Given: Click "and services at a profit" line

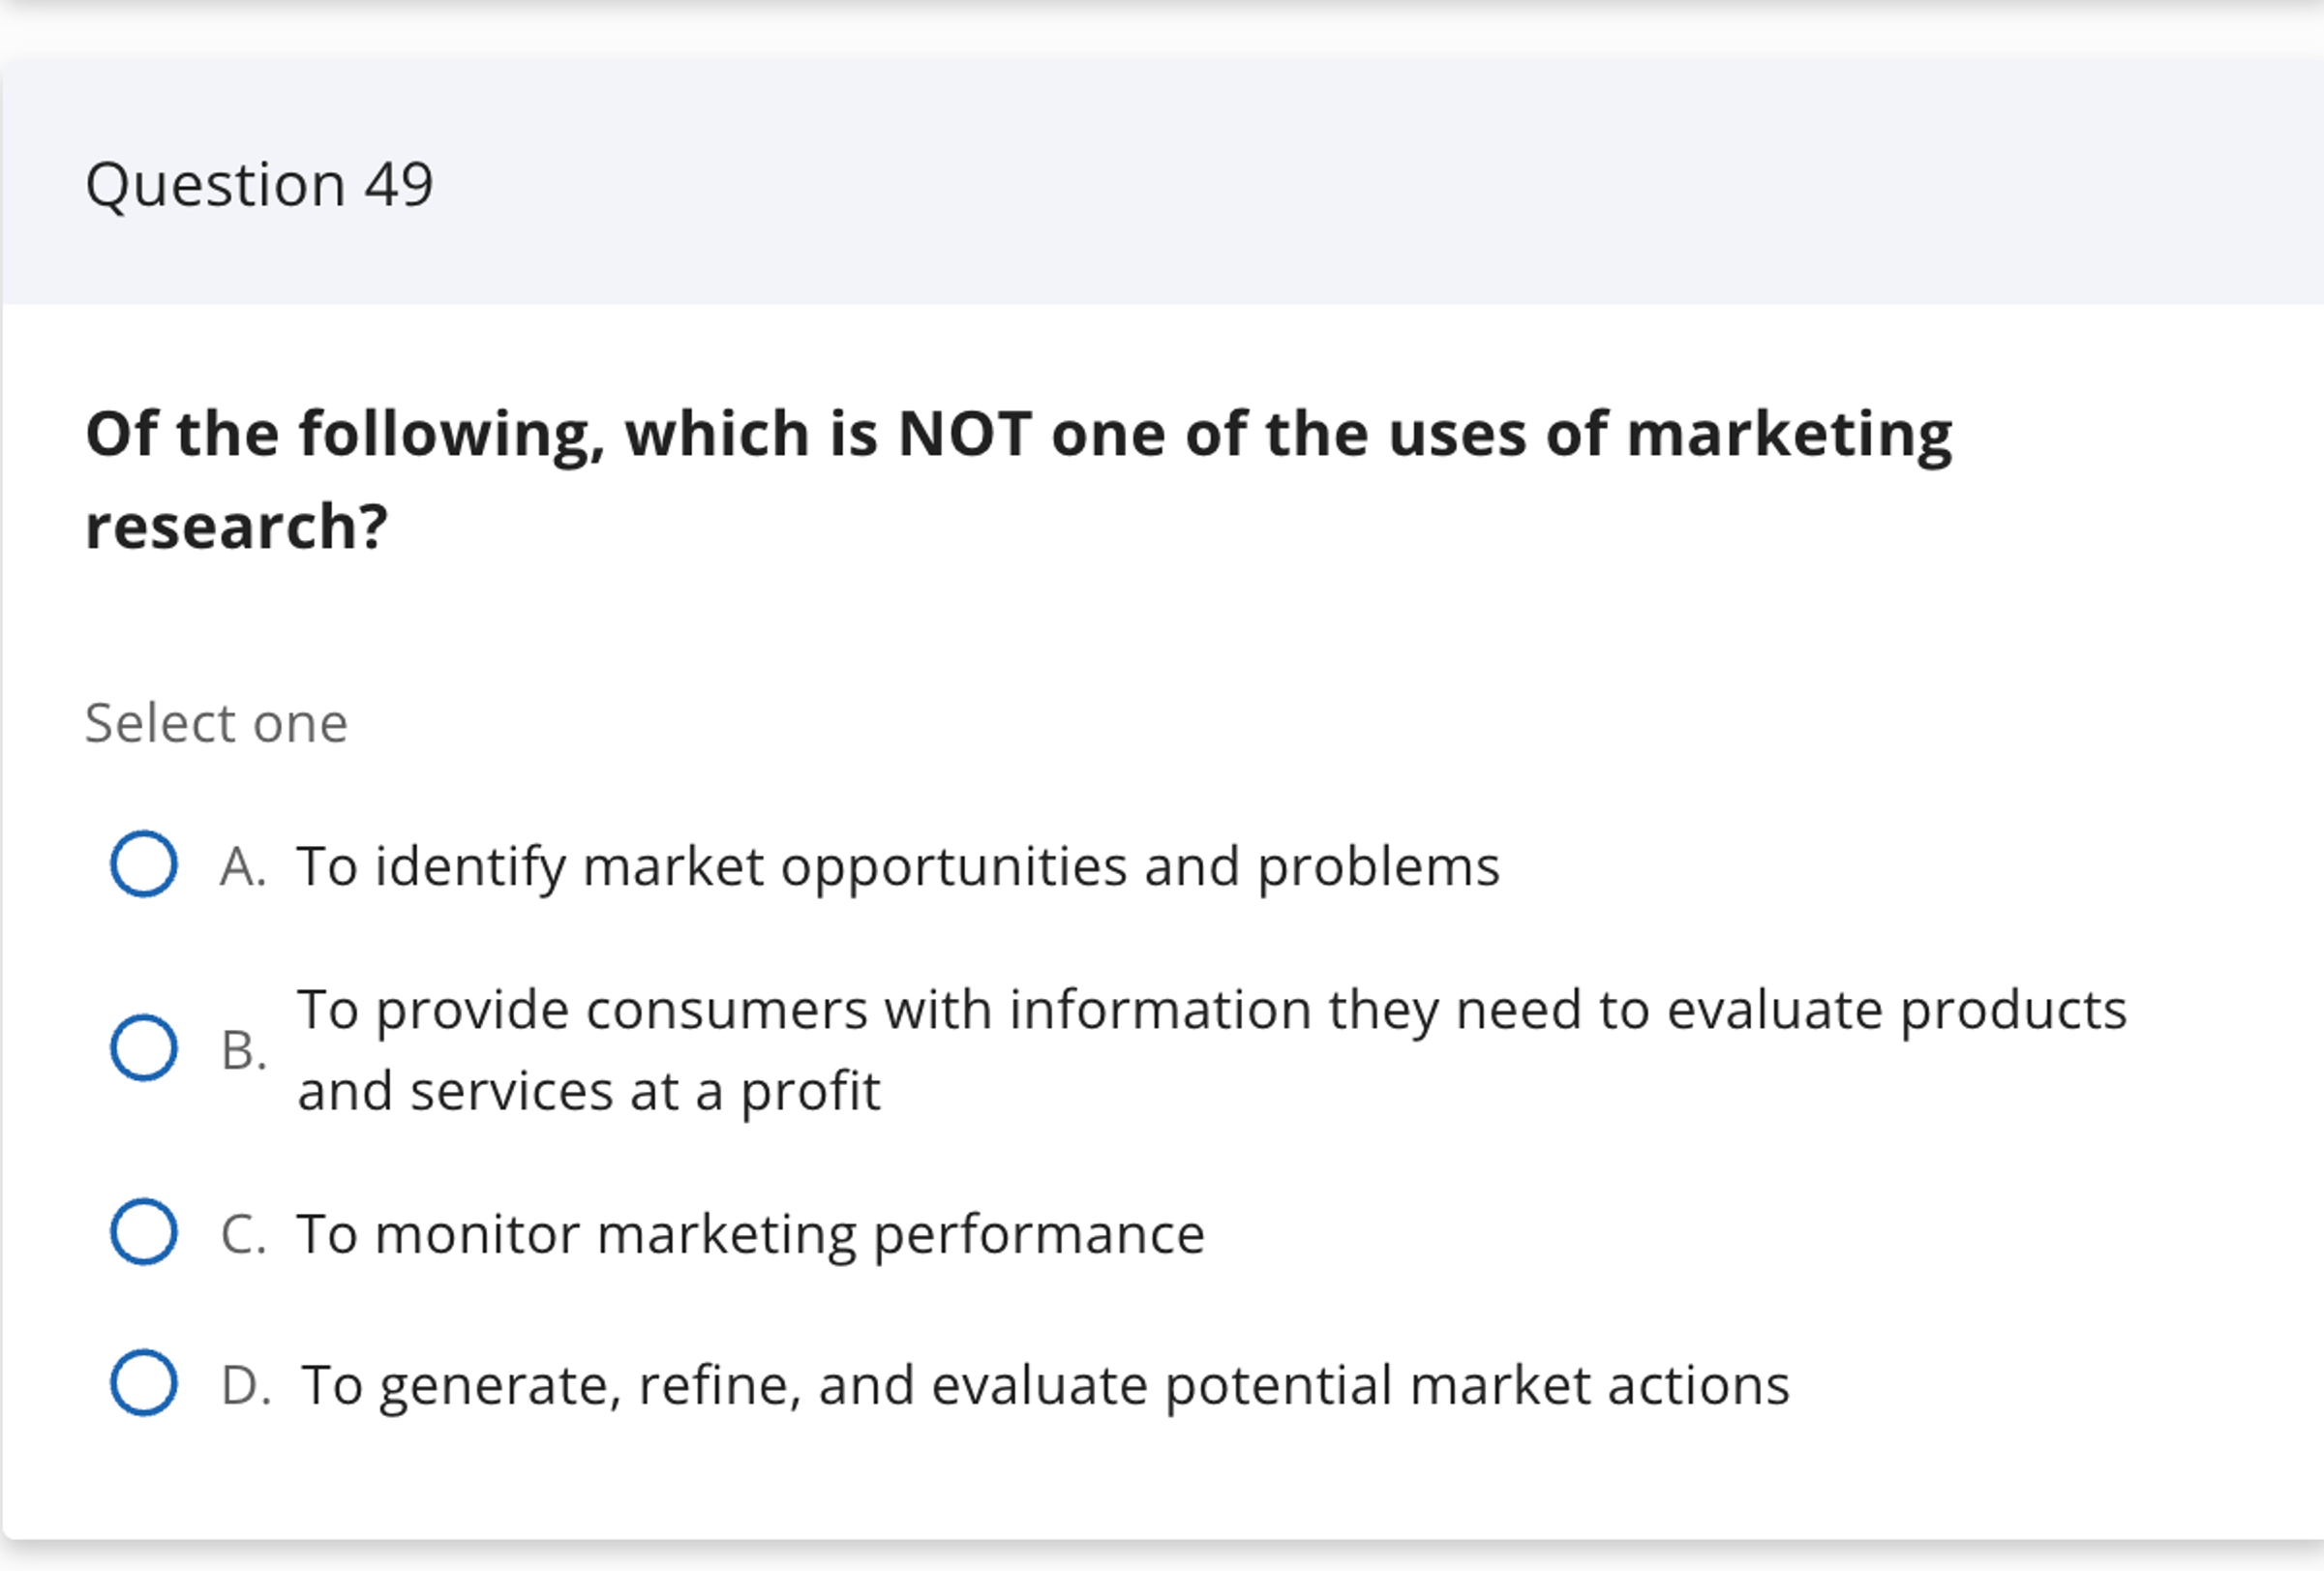Looking at the screenshot, I should point(588,1091).
